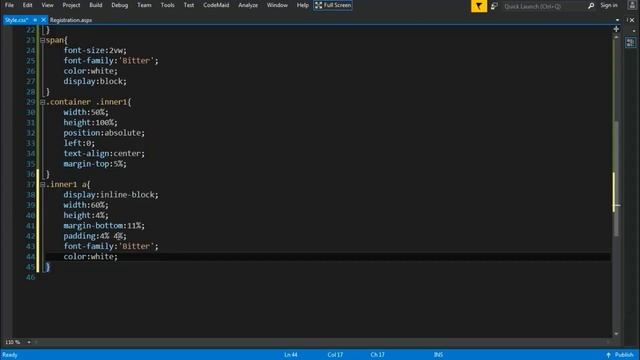This screenshot has width=640, height=360.
Task: Open the Window menu
Action: [x=277, y=5]
